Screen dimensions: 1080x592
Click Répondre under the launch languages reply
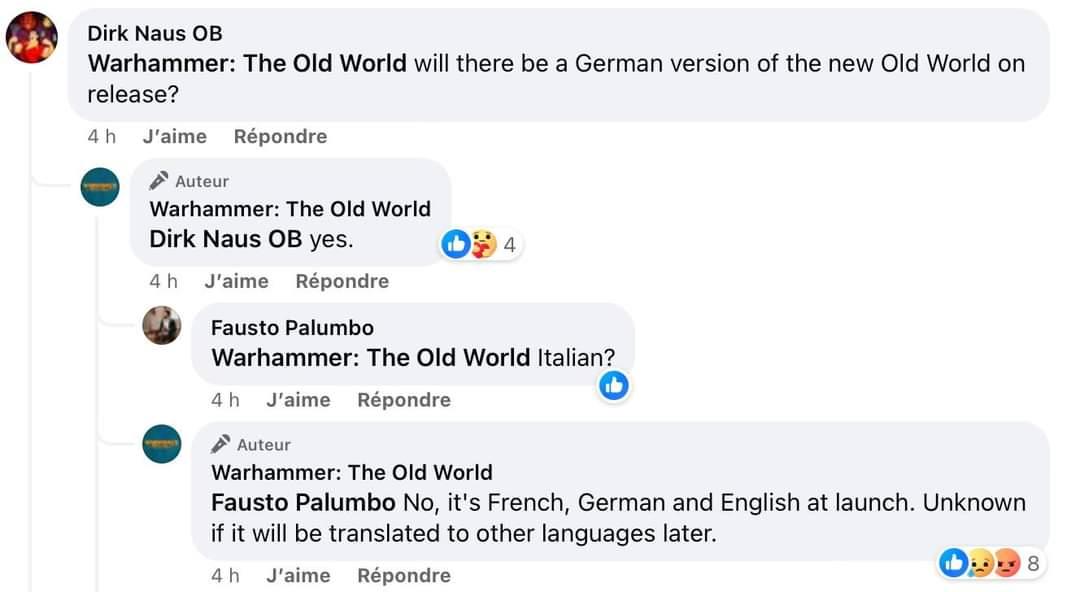pyautogui.click(x=404, y=575)
